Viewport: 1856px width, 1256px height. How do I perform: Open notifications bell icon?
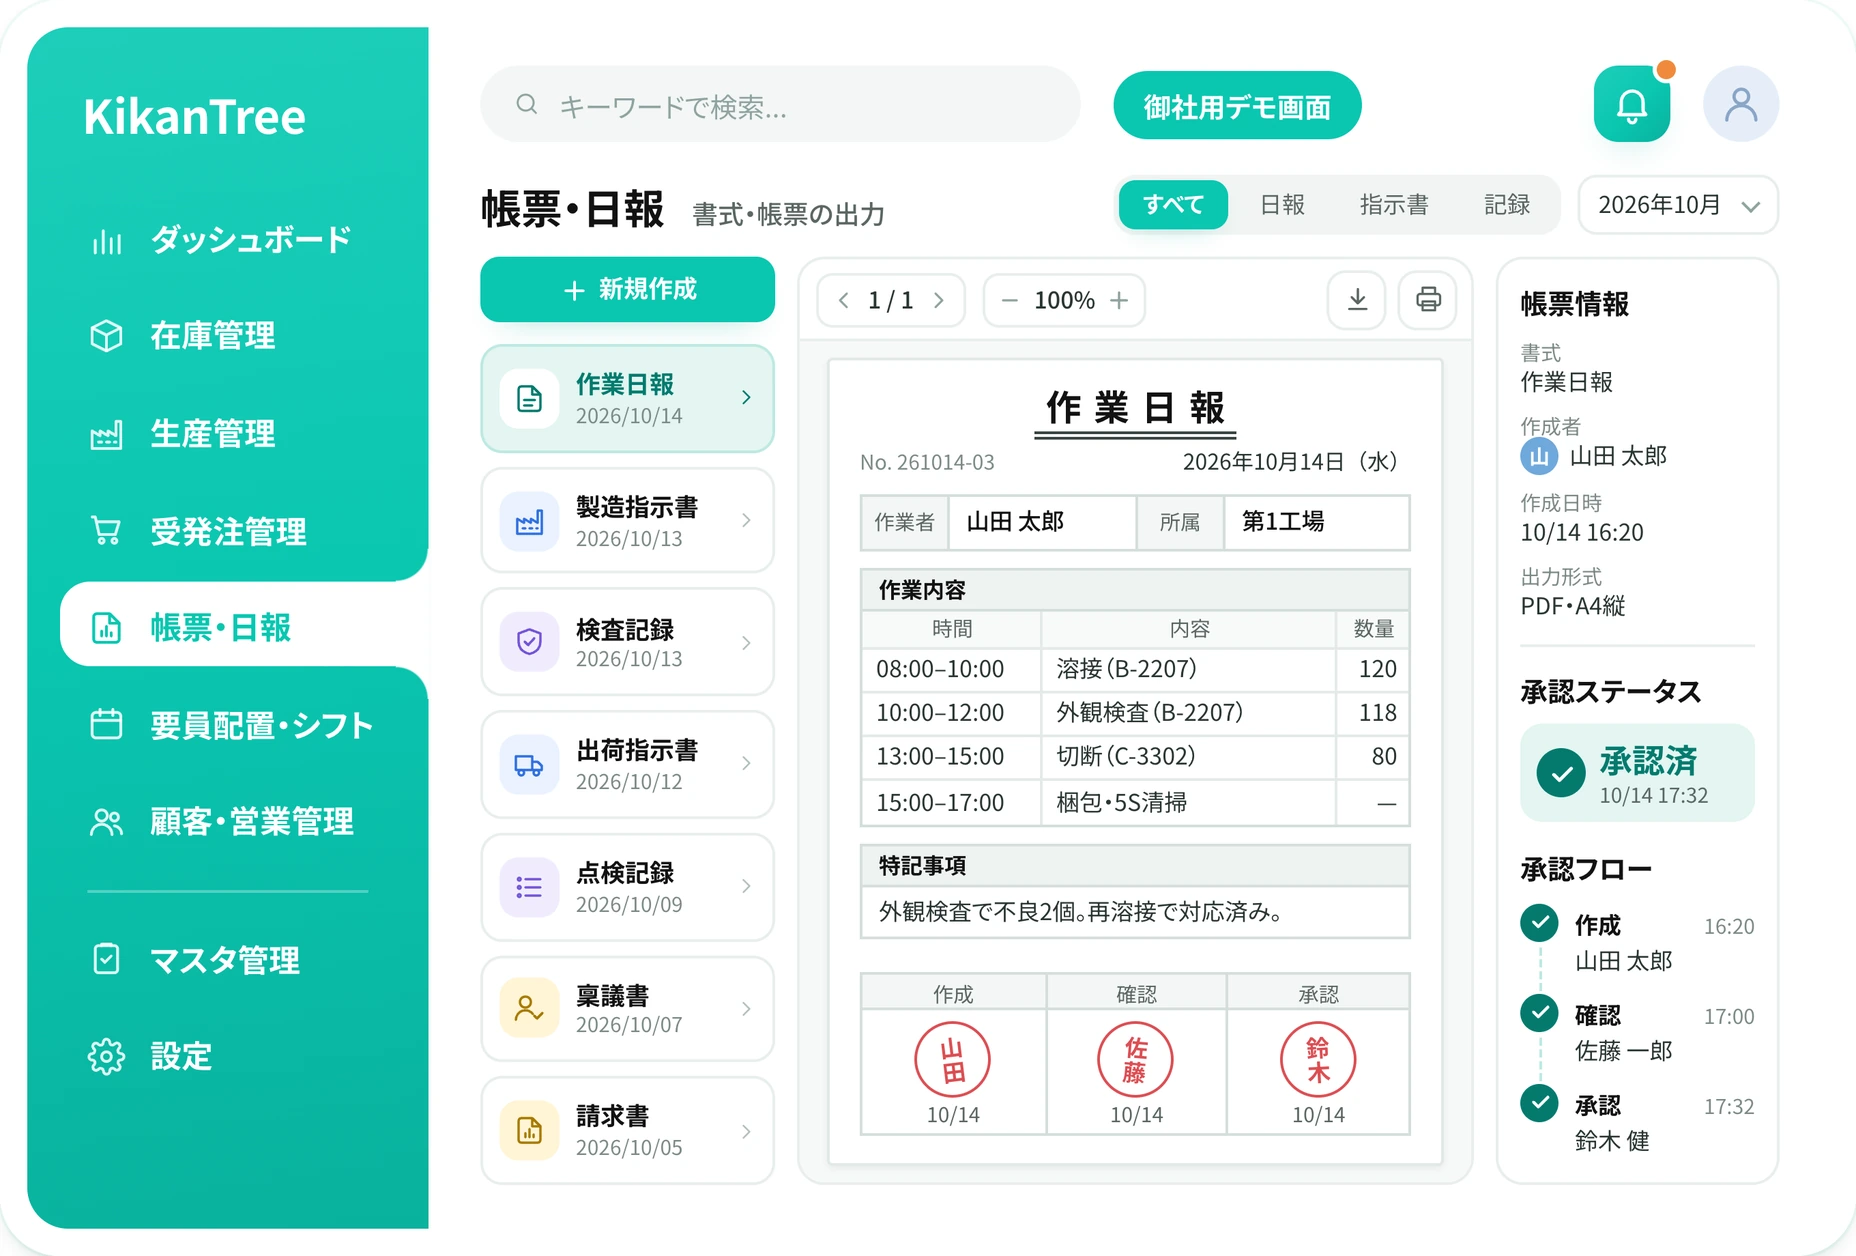pos(1632,104)
